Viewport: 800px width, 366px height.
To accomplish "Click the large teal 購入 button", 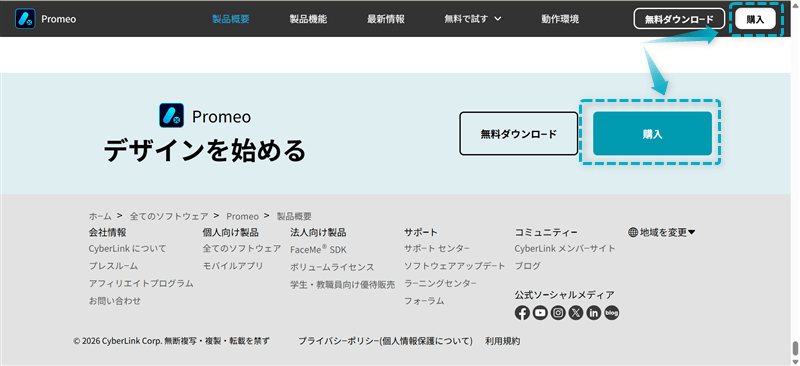I will pyautogui.click(x=652, y=134).
